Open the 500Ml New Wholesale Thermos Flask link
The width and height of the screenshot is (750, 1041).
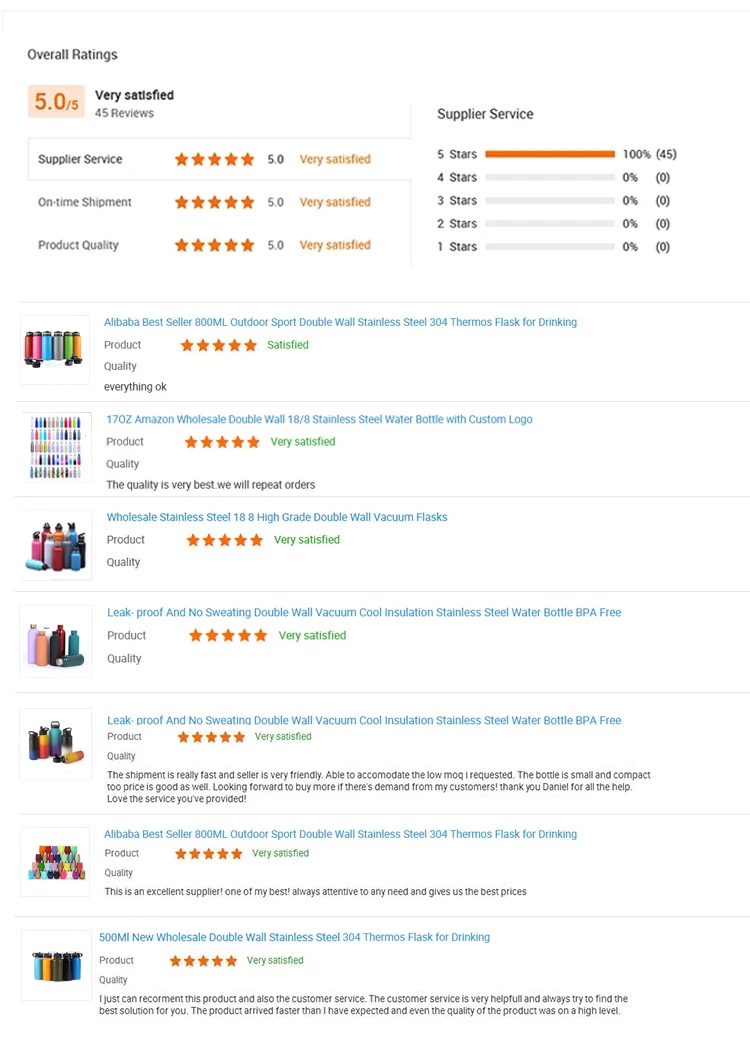(294, 937)
